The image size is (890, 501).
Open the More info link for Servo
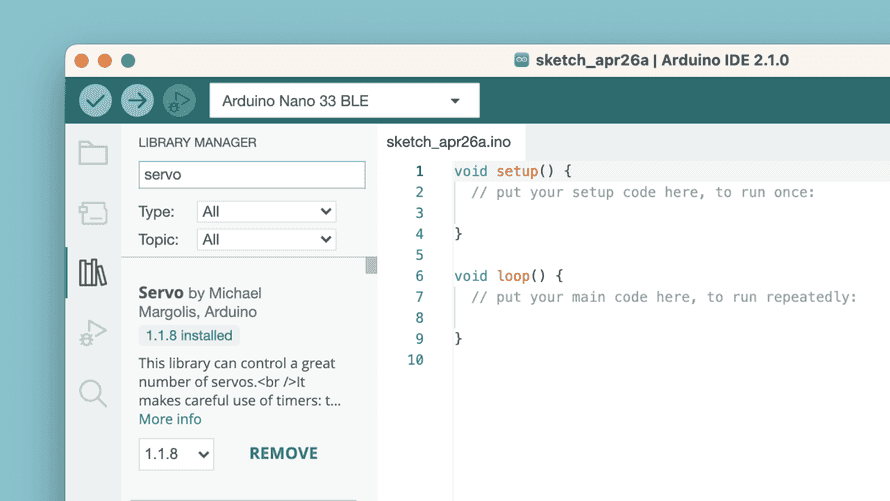click(x=170, y=419)
